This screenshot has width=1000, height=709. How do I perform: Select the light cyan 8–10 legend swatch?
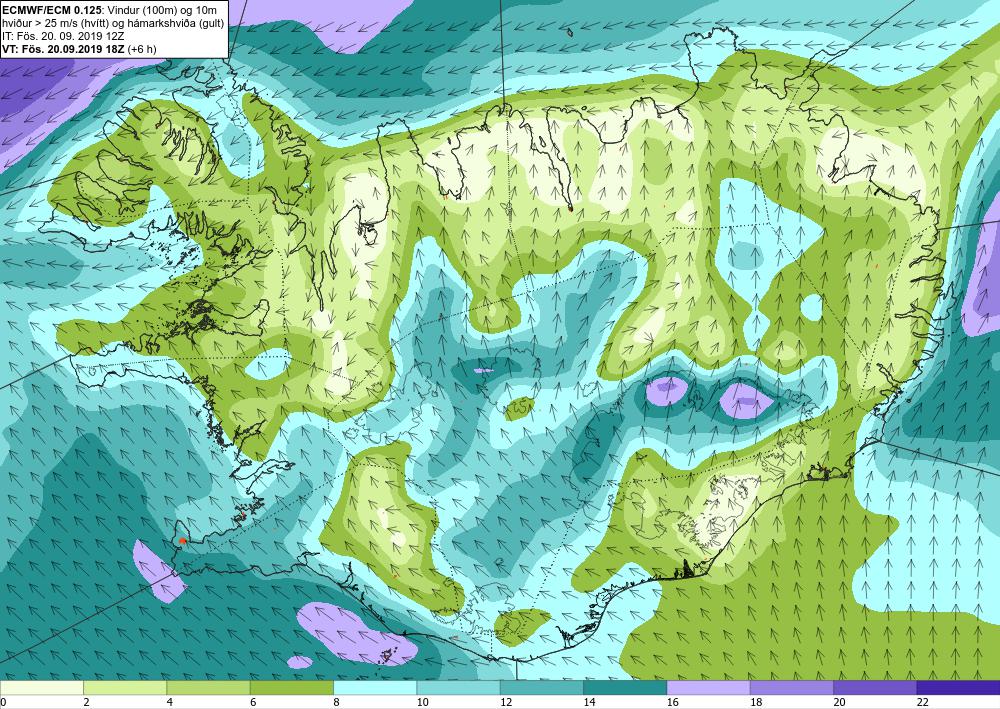[x=375, y=687]
